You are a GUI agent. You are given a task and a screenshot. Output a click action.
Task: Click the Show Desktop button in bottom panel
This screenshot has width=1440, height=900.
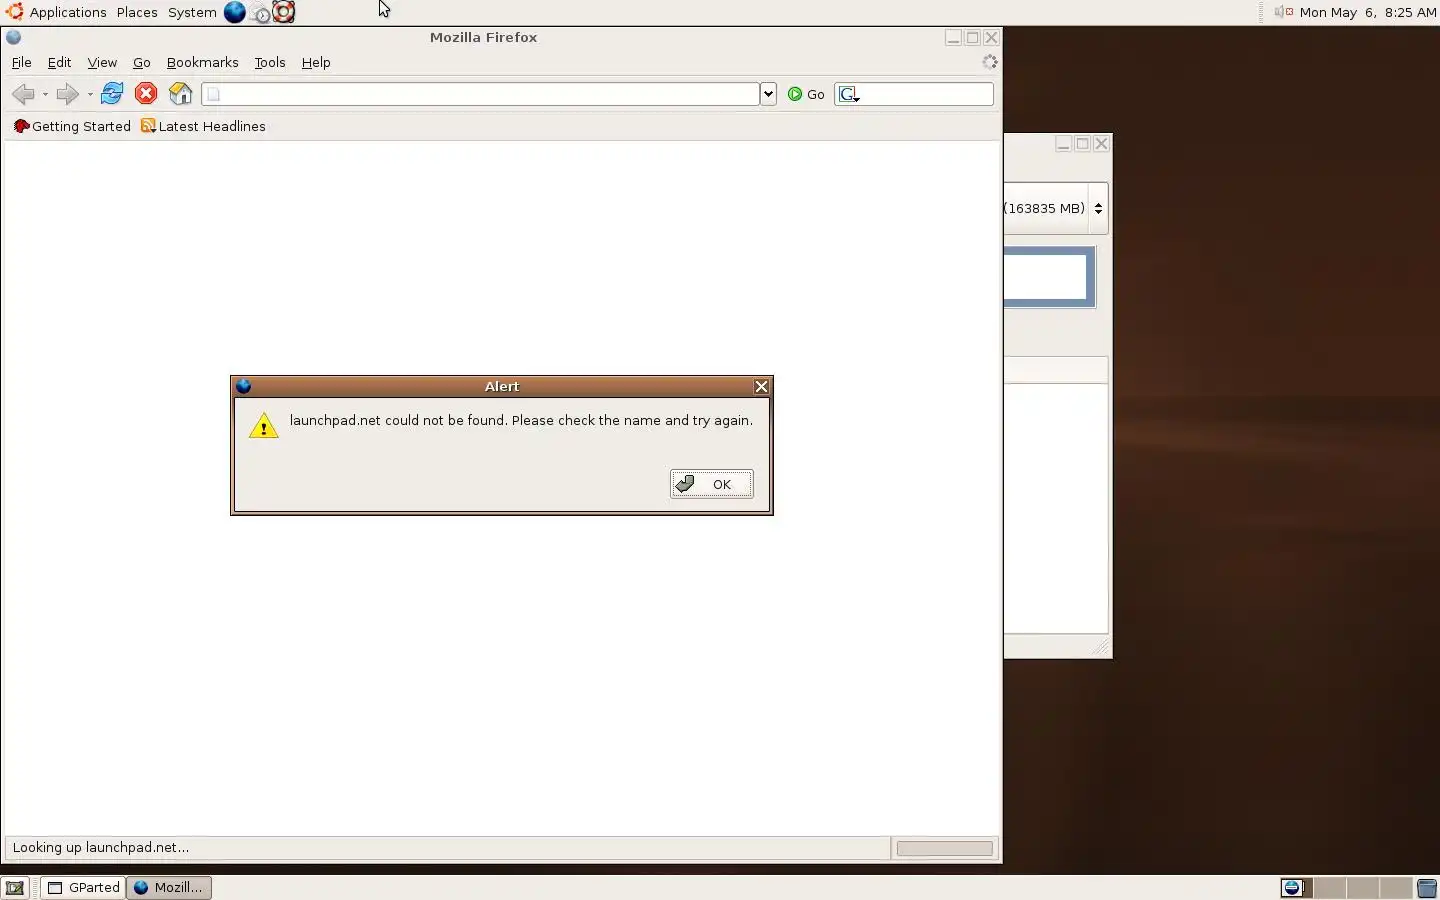[x=15, y=887]
